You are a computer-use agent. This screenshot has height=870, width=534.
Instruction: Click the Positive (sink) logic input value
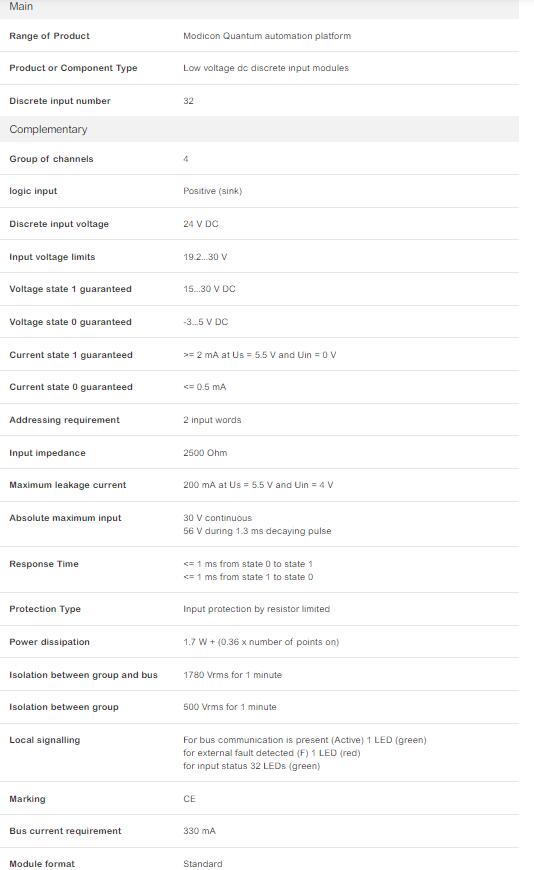[213, 191]
